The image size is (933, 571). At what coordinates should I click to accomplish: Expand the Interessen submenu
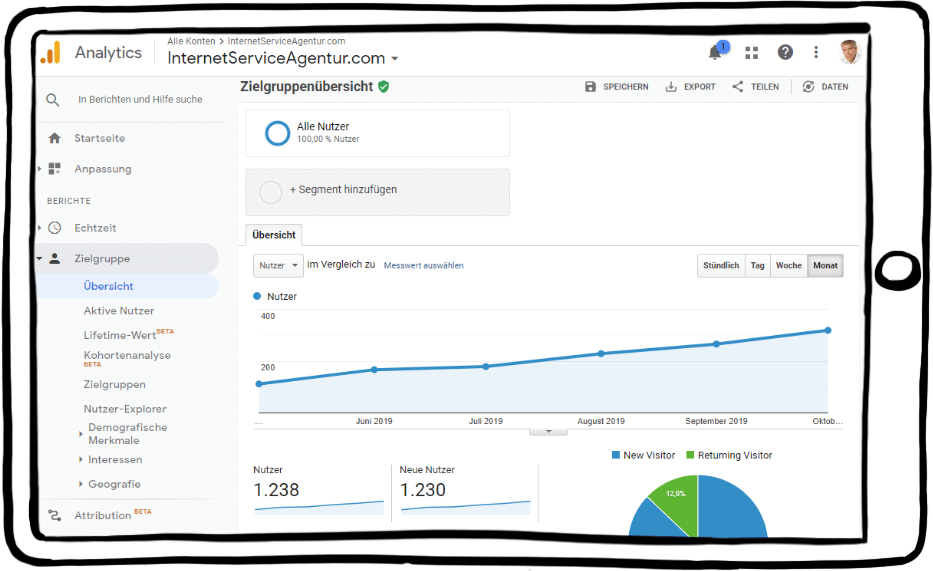point(80,459)
